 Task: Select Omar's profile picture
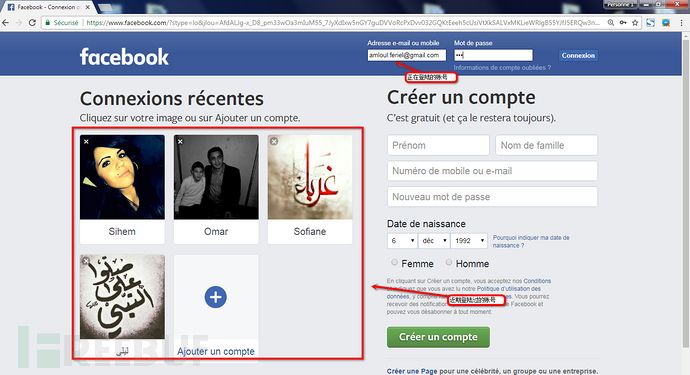click(x=216, y=177)
